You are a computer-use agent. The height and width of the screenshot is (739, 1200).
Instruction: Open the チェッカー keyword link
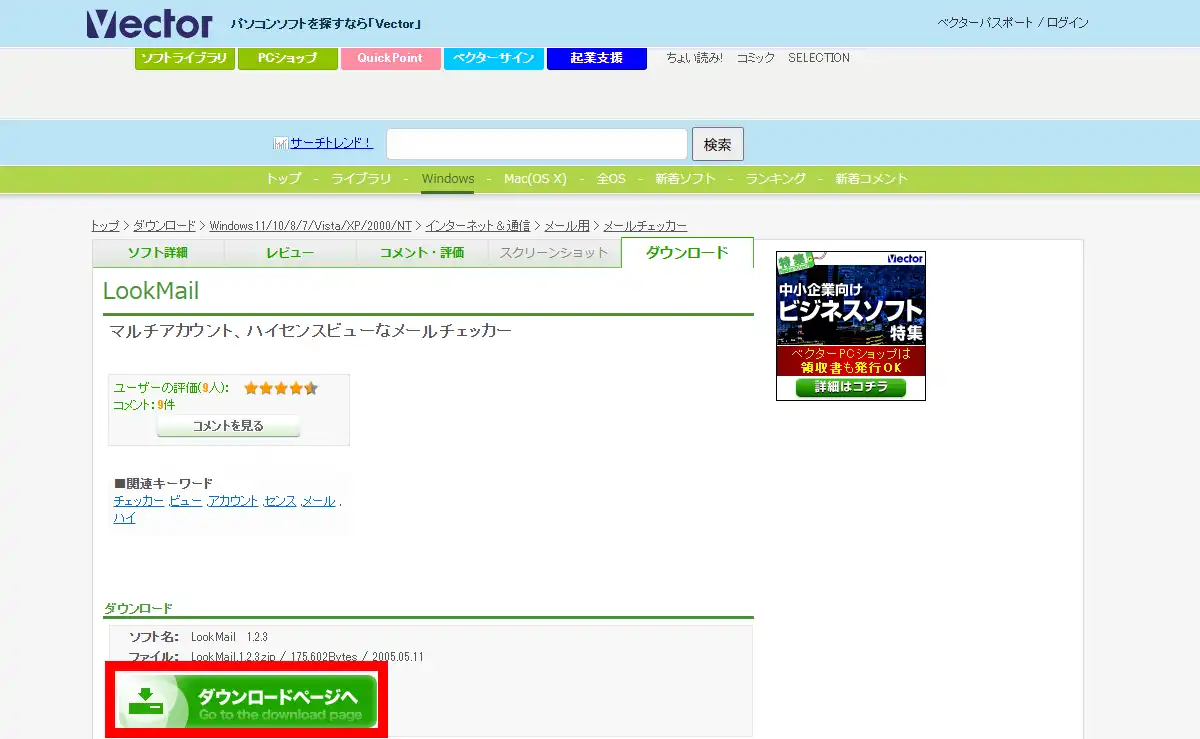[139, 501]
